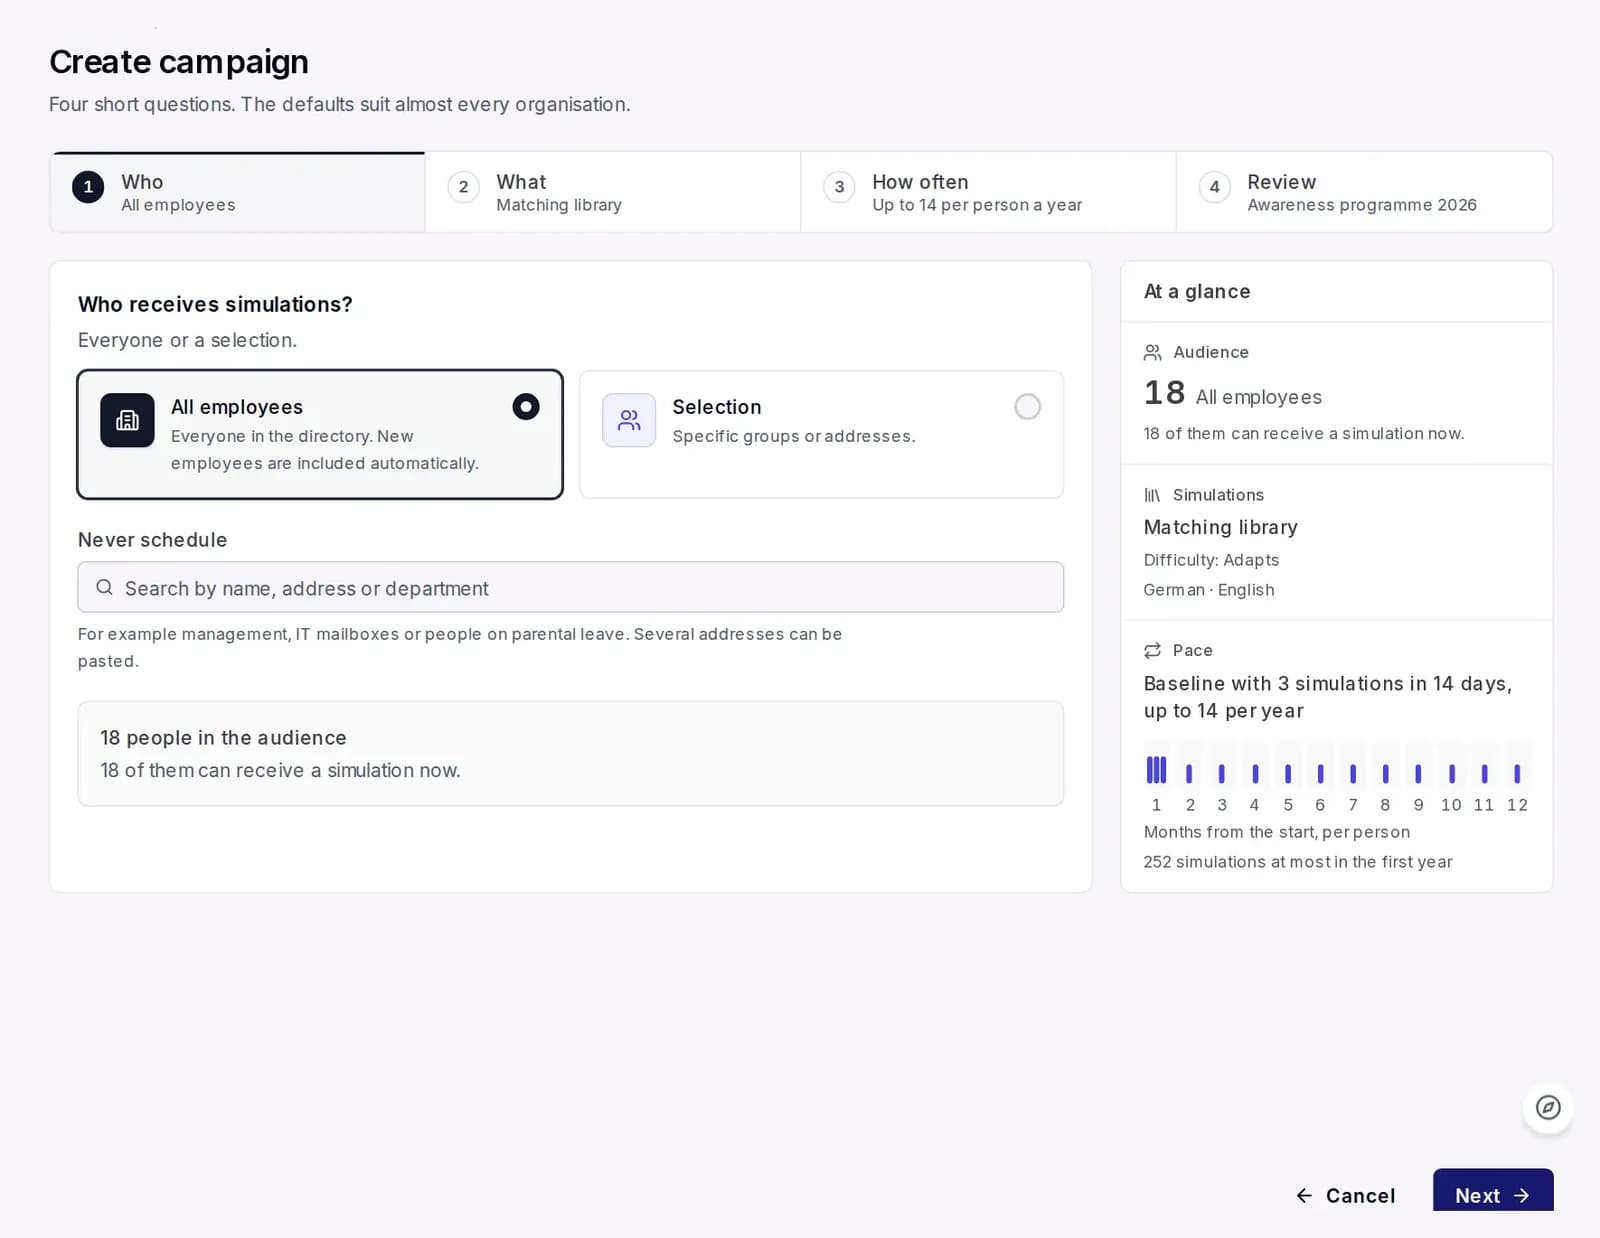Switch to the What step tab
The width and height of the screenshot is (1600, 1238).
[613, 192]
